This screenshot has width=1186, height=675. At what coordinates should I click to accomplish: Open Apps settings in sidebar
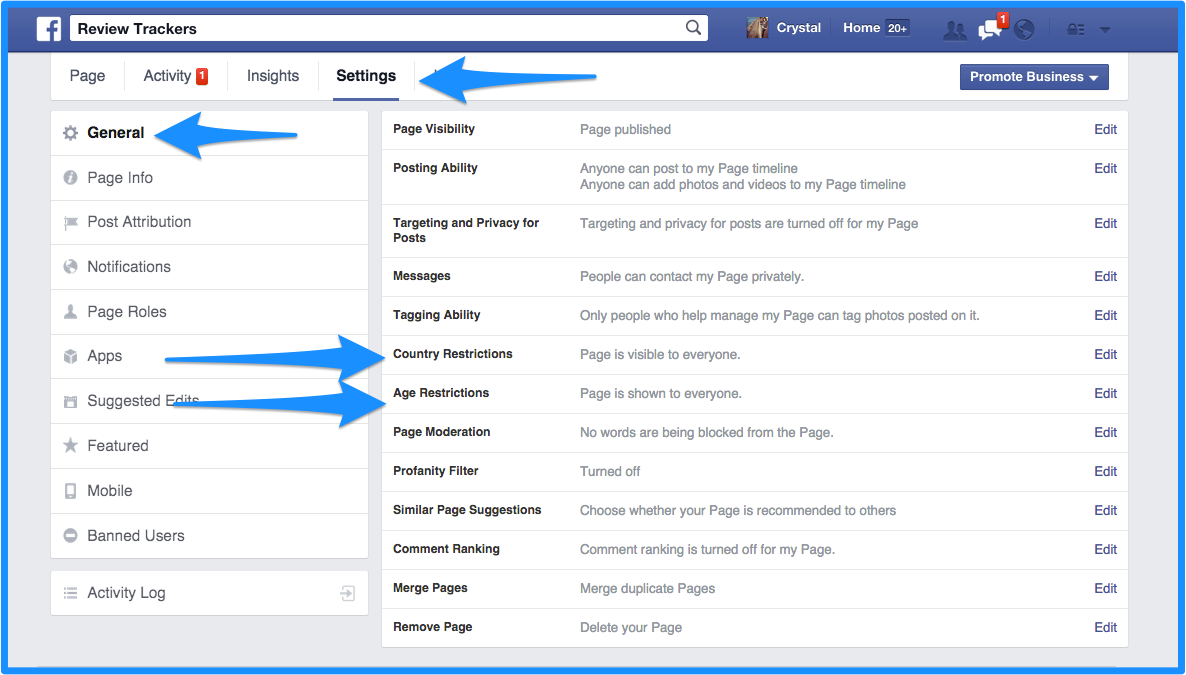[x=210, y=356]
